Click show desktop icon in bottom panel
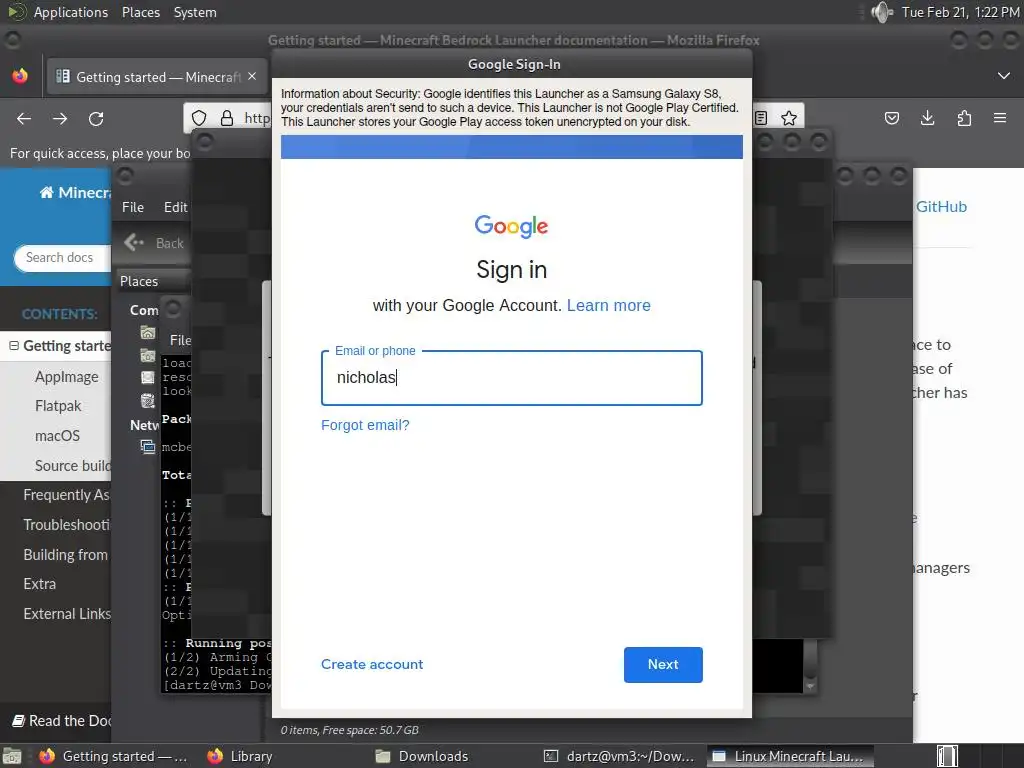1024x768 pixels. [x=12, y=756]
